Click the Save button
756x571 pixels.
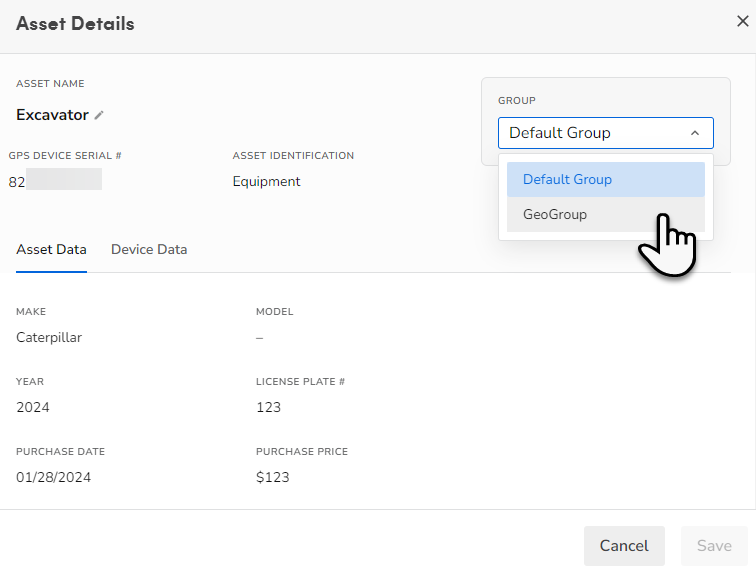(x=714, y=545)
